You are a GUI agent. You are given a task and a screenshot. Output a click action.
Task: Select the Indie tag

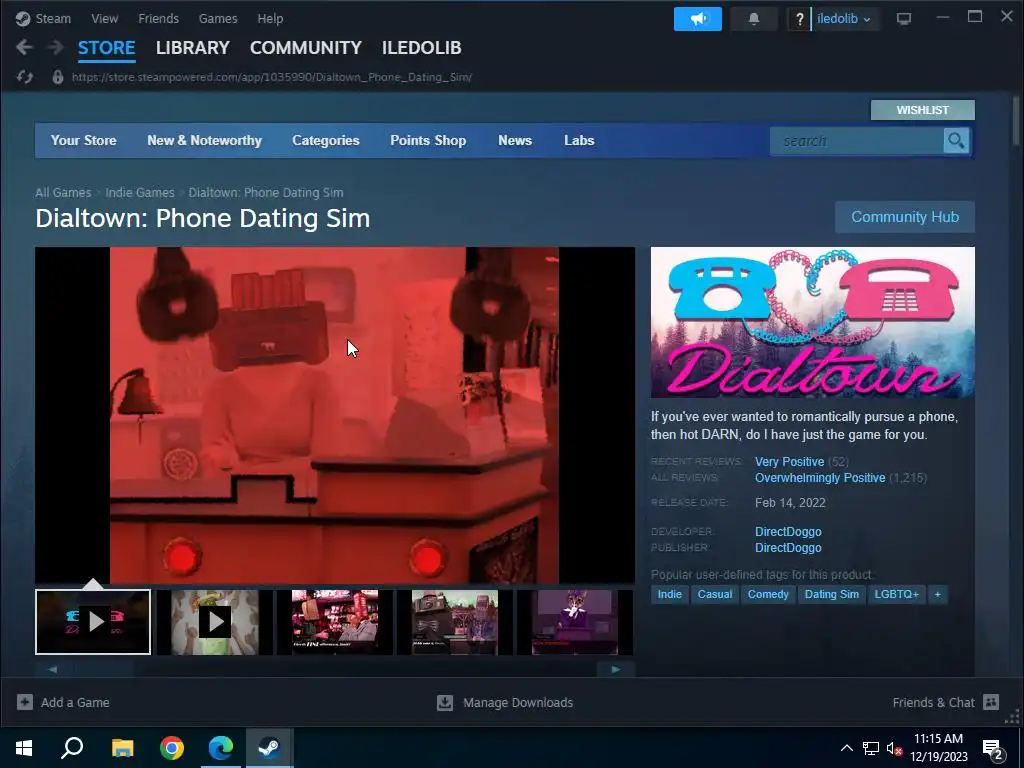pos(669,594)
